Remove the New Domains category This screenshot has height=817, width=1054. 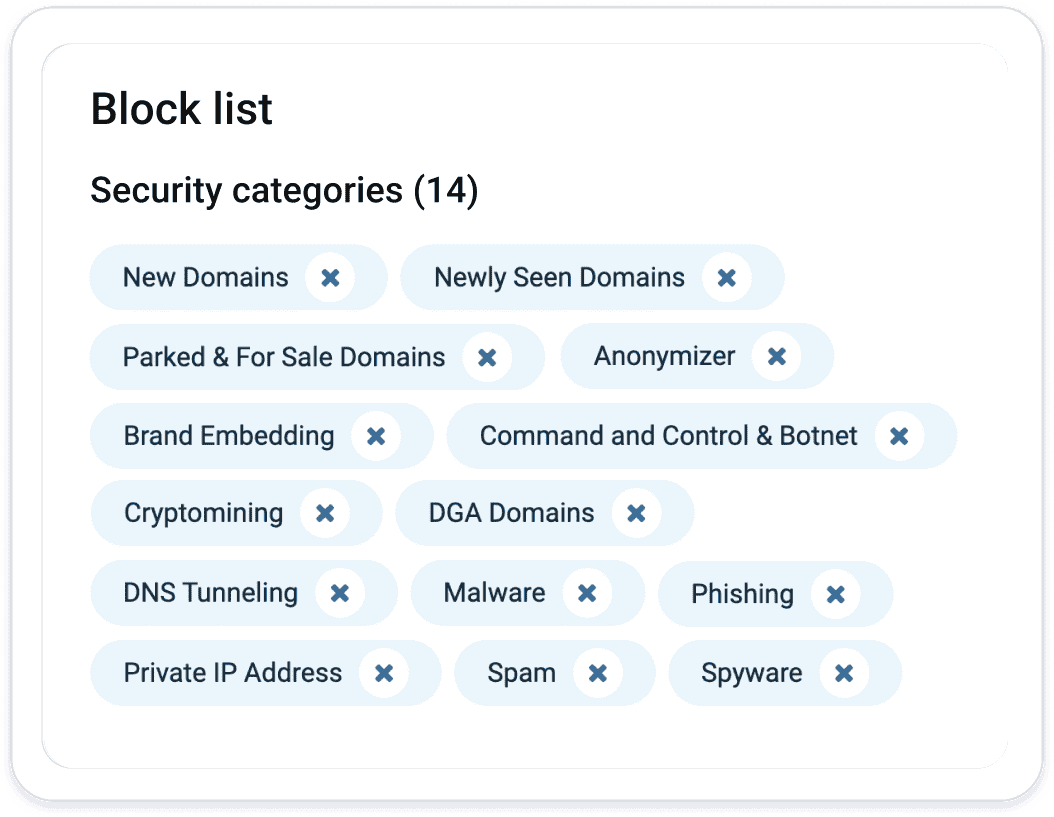pyautogui.click(x=330, y=278)
